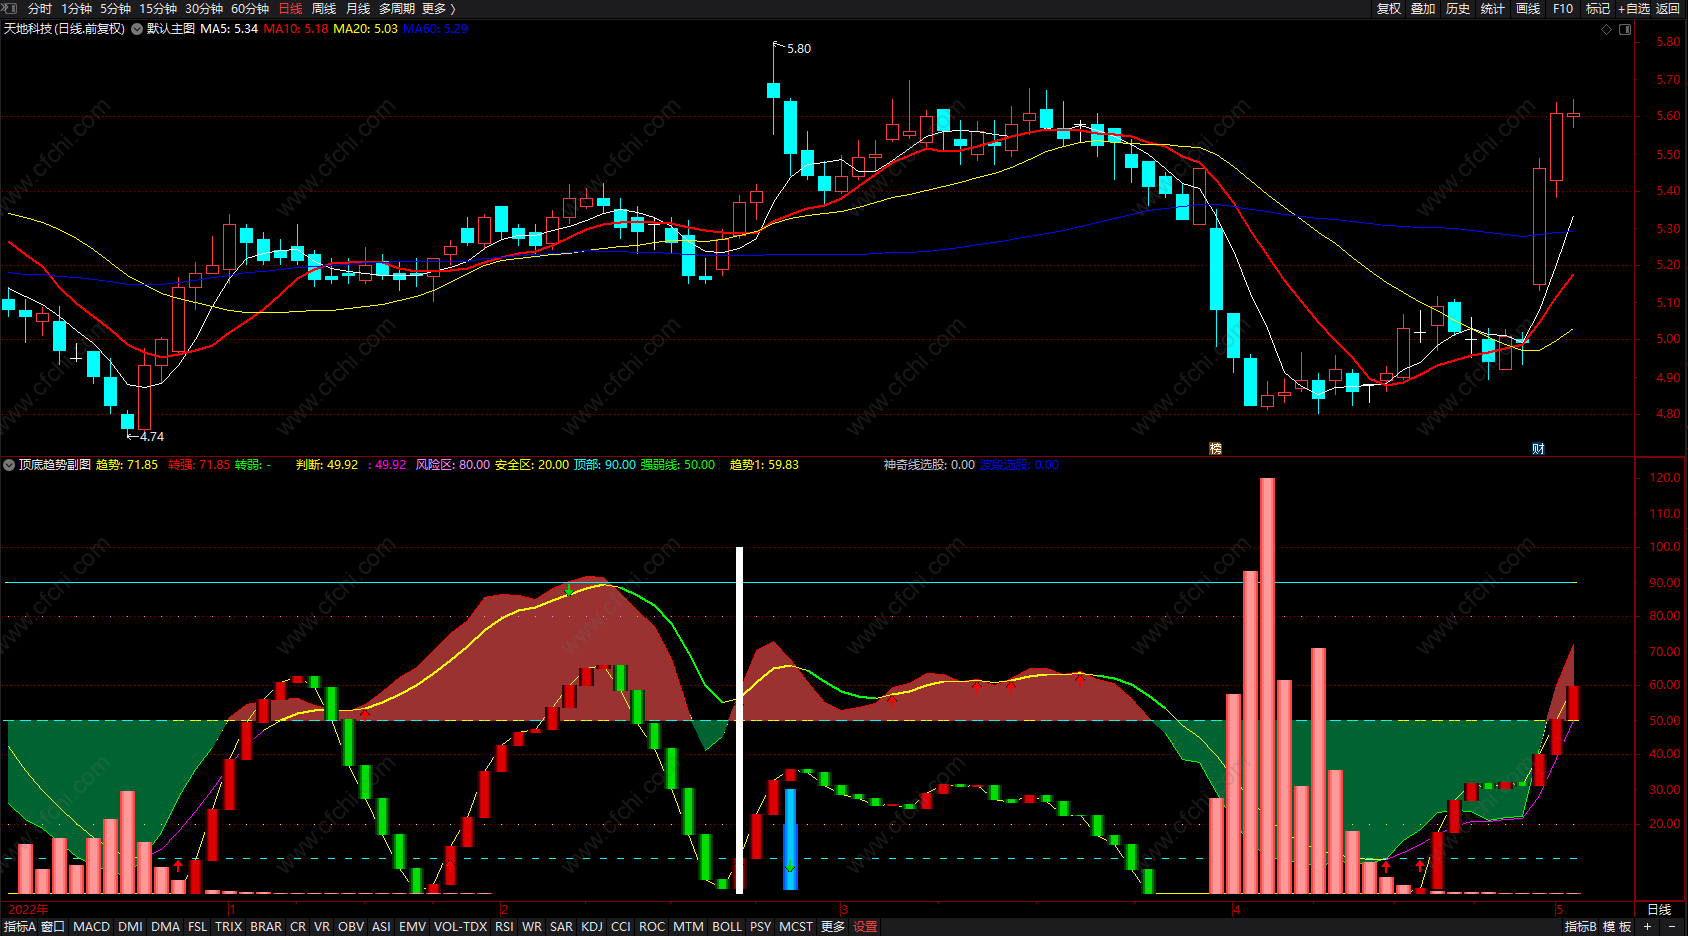Open 指标B indicator group
The width and height of the screenshot is (1688, 936).
tap(1581, 927)
